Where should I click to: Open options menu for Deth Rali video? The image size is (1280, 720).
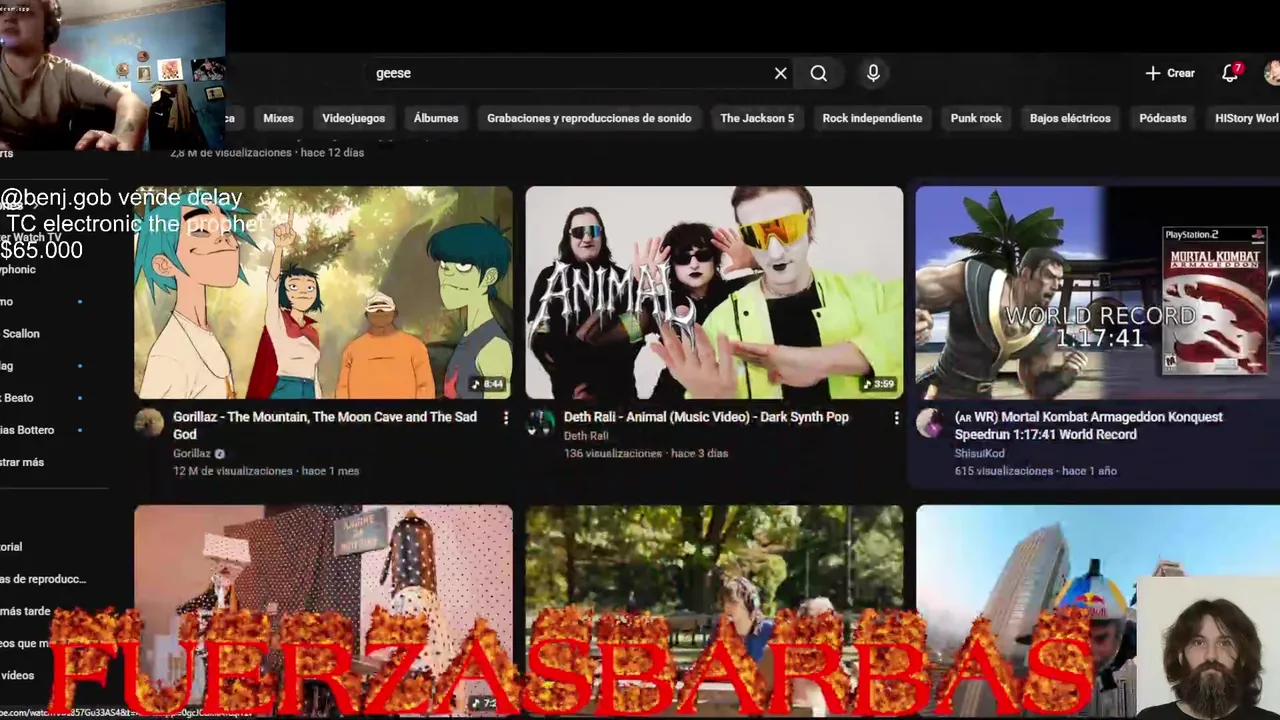tap(896, 418)
